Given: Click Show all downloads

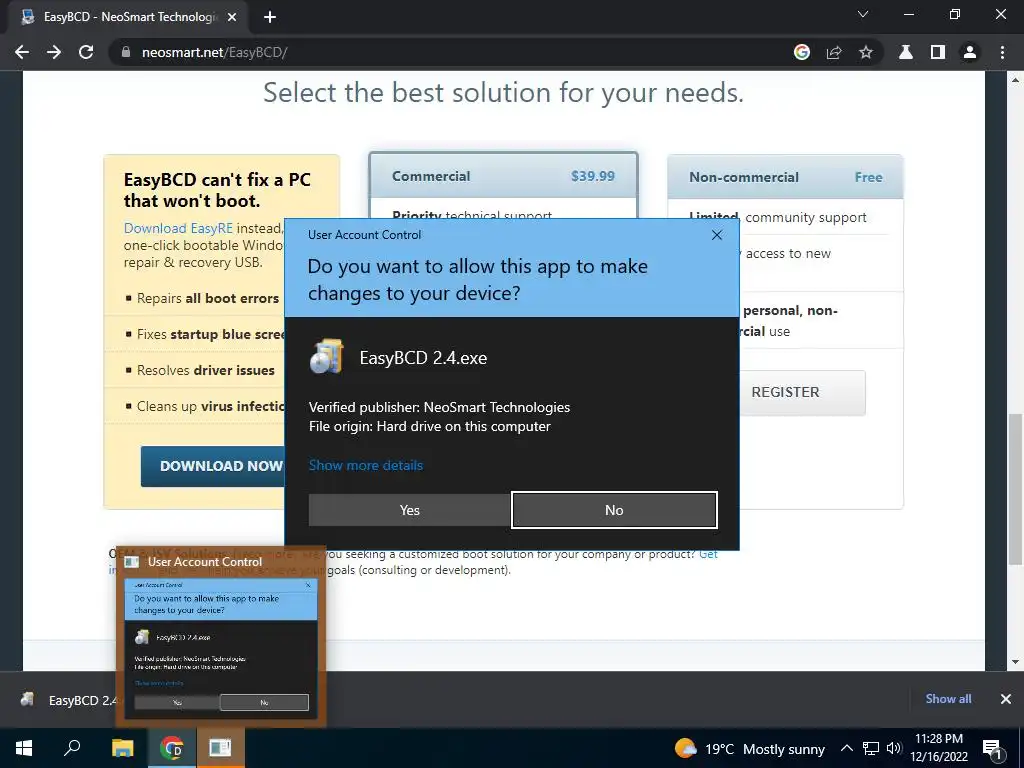Looking at the screenshot, I should tap(948, 699).
